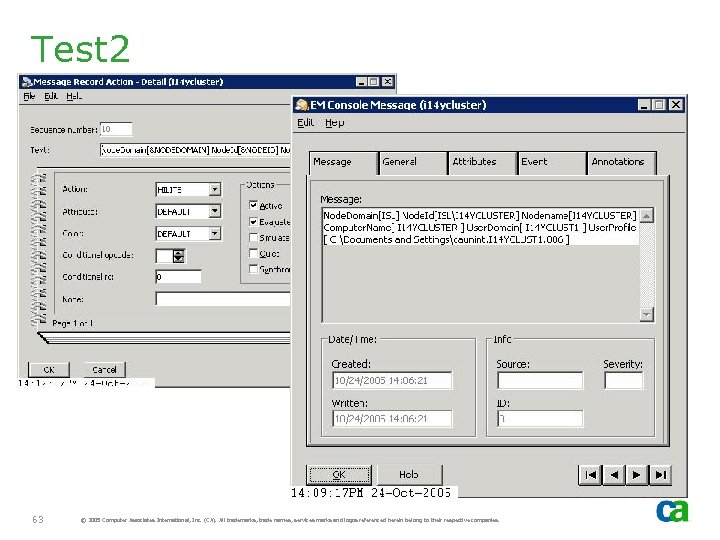Viewport: 720px width, 540px height.
Task: Open Edit menu in Message Record Action
Action: [51, 96]
